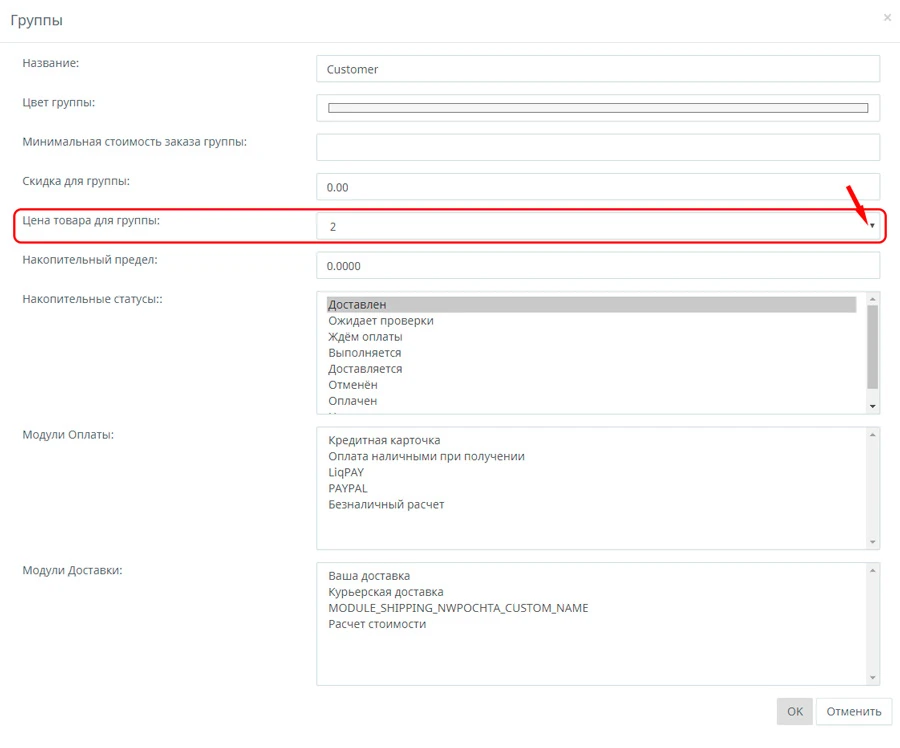Click the Скидка для группы field
Viewport: 900px width, 748px height.
[x=597, y=187]
